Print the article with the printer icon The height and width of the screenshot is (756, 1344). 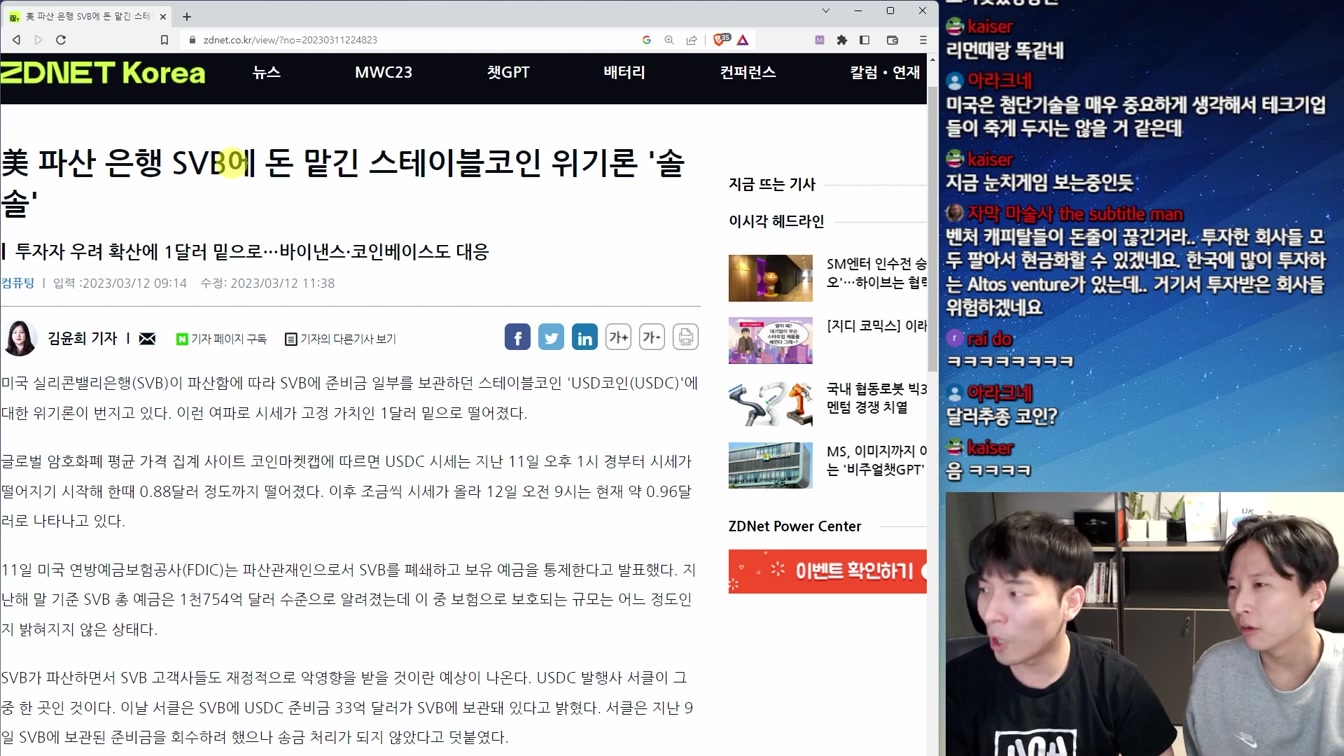click(x=685, y=337)
